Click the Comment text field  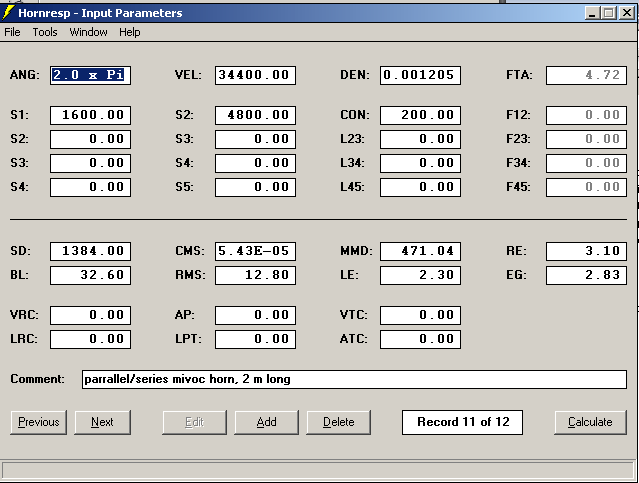click(x=354, y=379)
